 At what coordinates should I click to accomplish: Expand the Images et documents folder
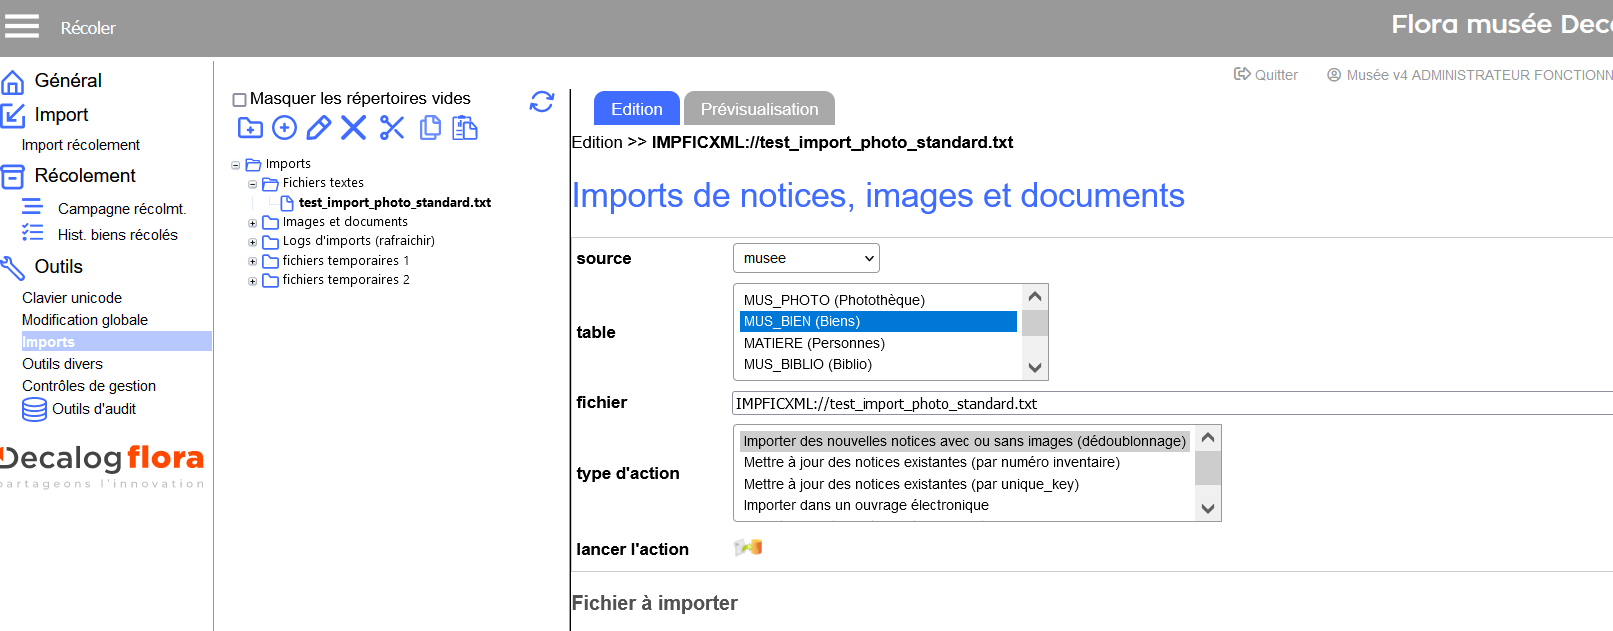253,223
